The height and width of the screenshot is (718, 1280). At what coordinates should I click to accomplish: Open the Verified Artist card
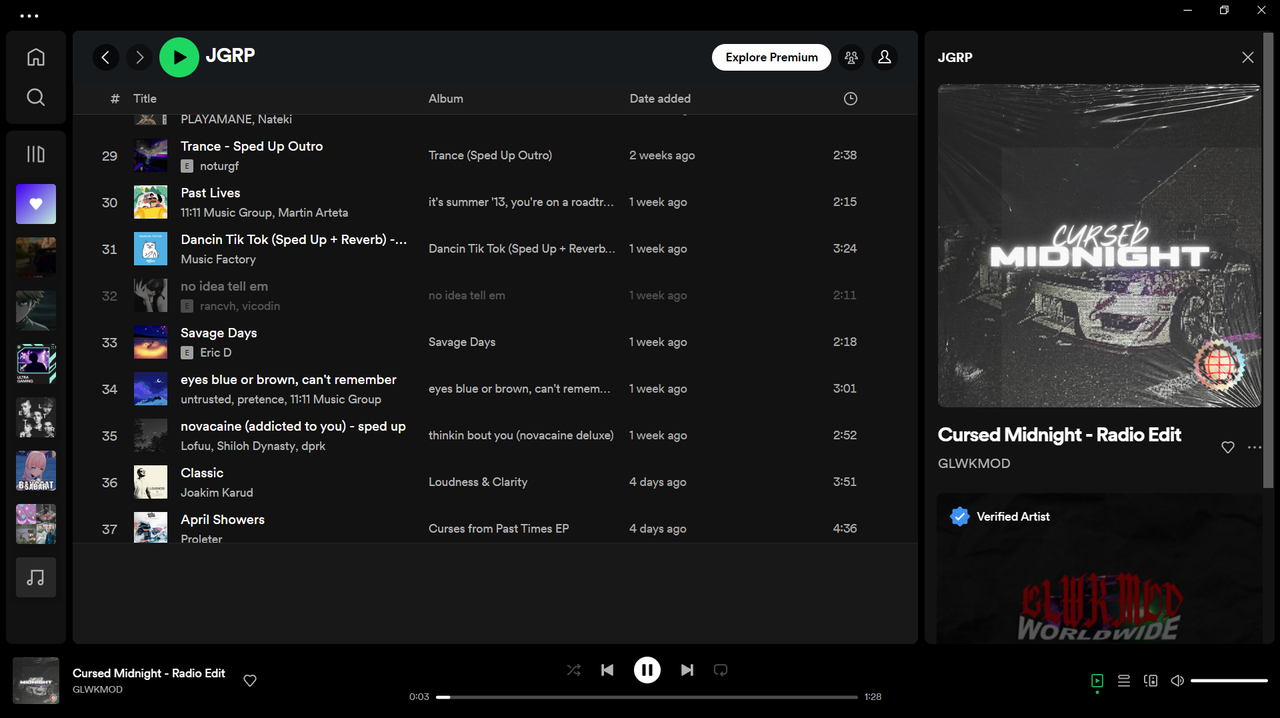1099,568
